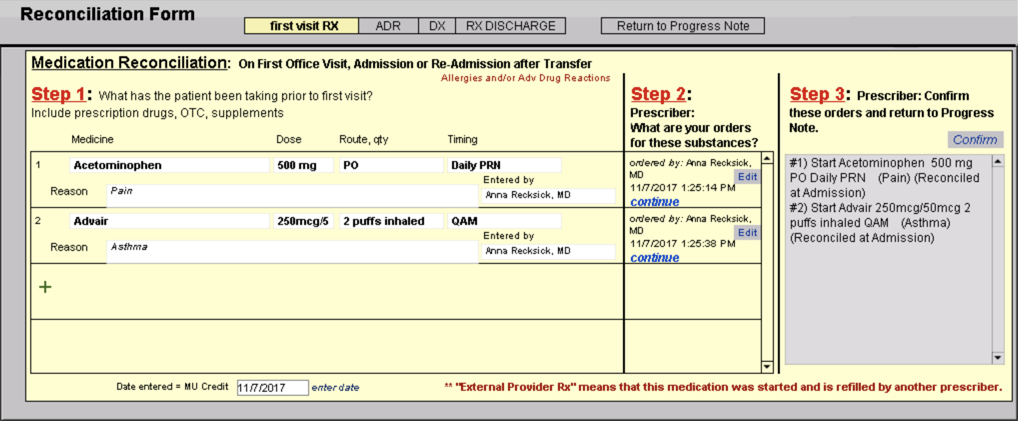Click the Acetaminophen medicine name field
1018x421 pixels.
[169, 165]
